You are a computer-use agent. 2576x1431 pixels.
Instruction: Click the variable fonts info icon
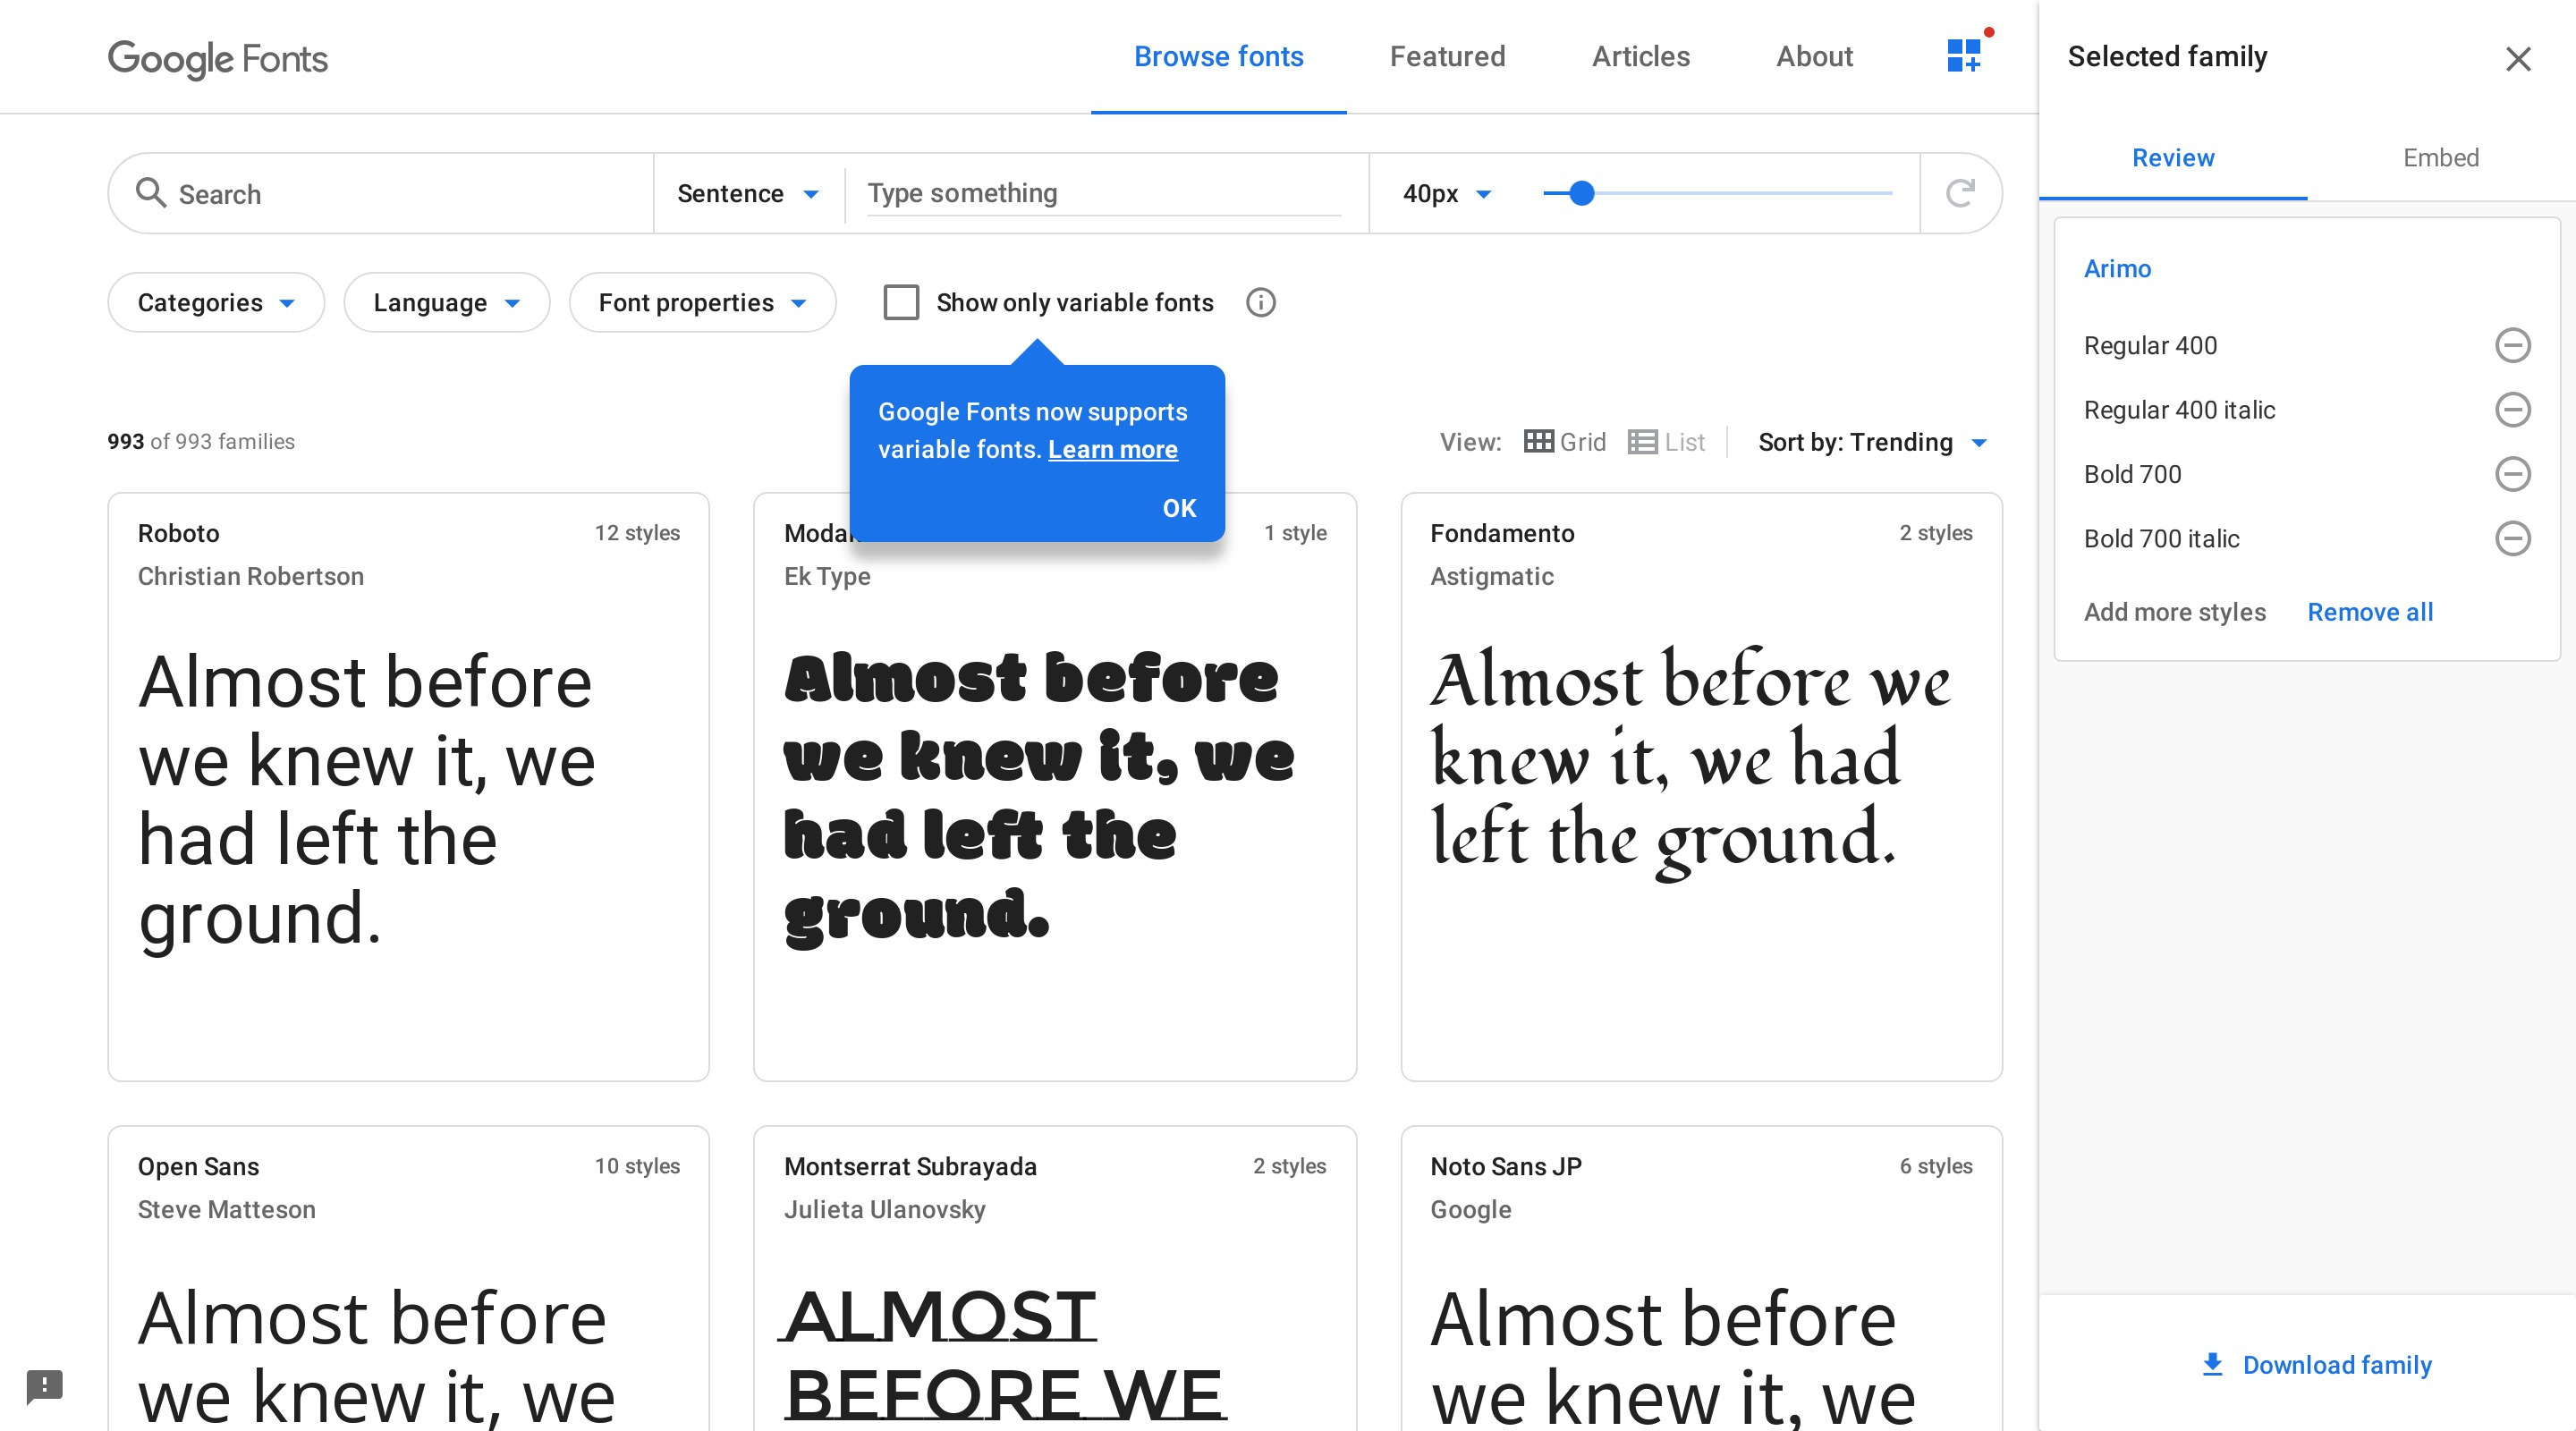[1260, 302]
